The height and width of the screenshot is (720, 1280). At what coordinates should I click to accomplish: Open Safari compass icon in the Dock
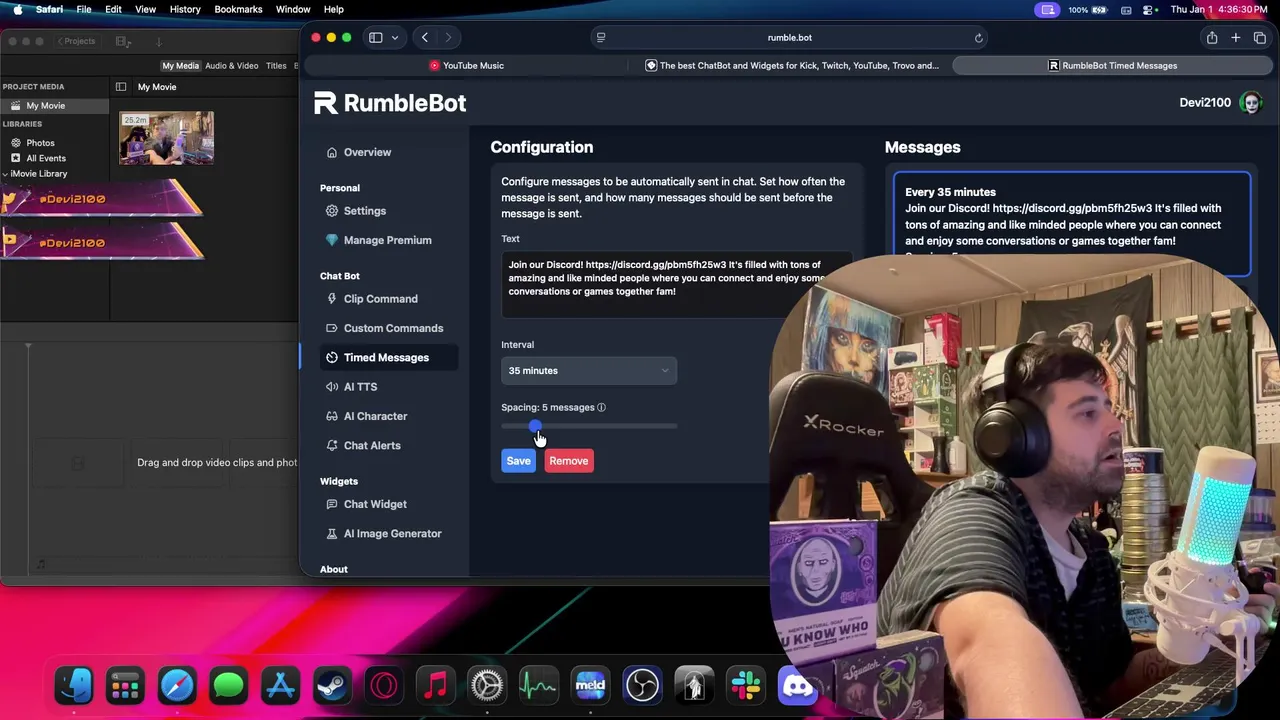(x=177, y=686)
